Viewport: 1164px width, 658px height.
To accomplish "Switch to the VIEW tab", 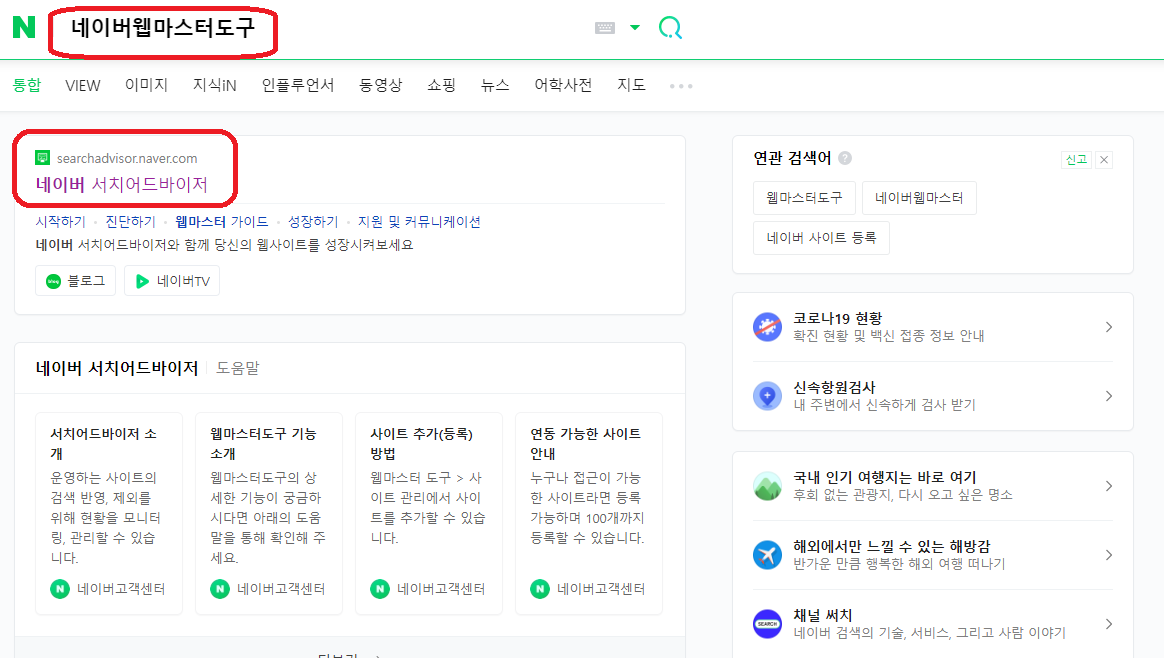I will (82, 85).
